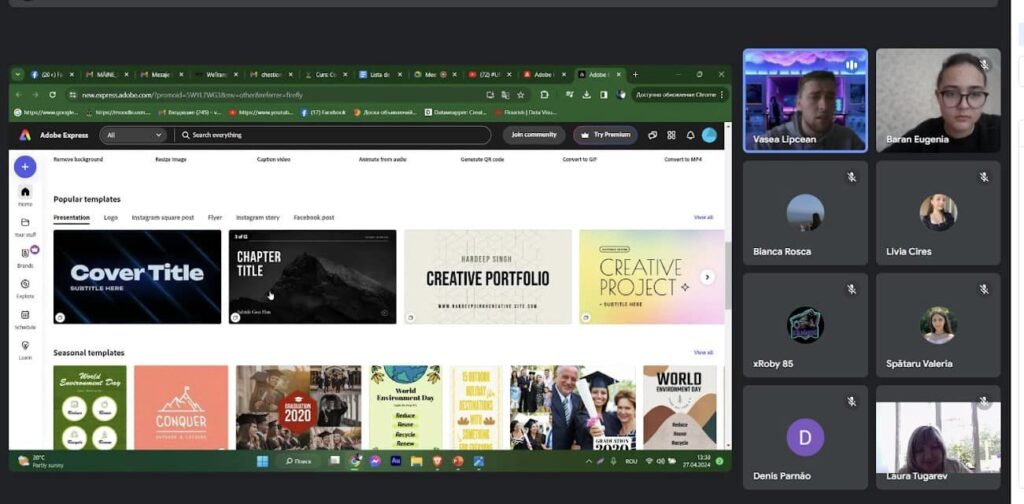This screenshot has height=504, width=1024.
Task: Open the apps grid icon
Action: point(671,135)
